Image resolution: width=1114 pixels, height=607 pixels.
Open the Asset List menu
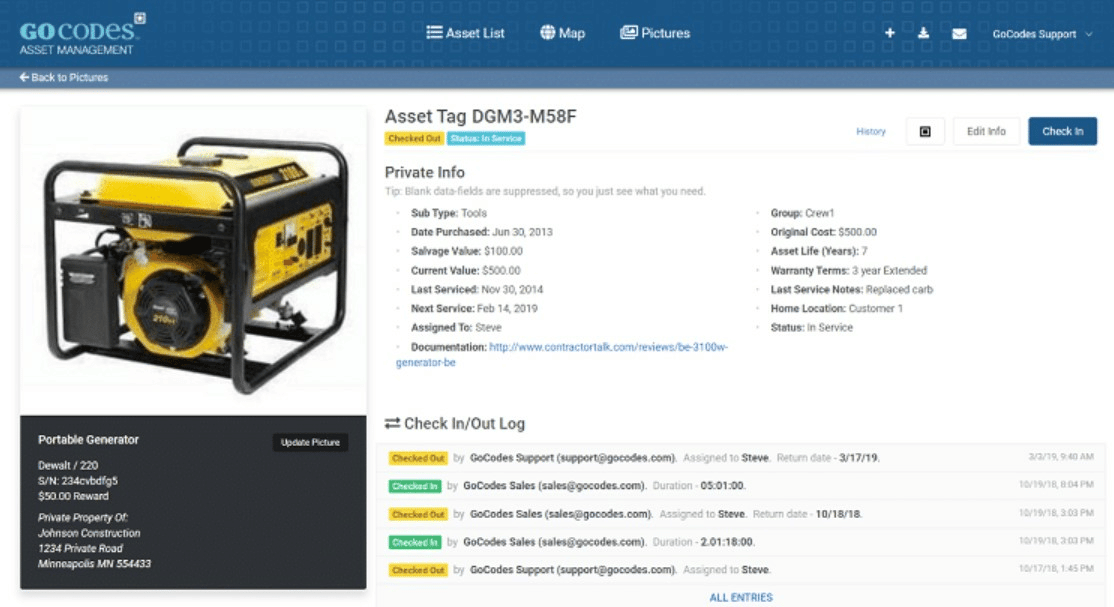pos(465,33)
